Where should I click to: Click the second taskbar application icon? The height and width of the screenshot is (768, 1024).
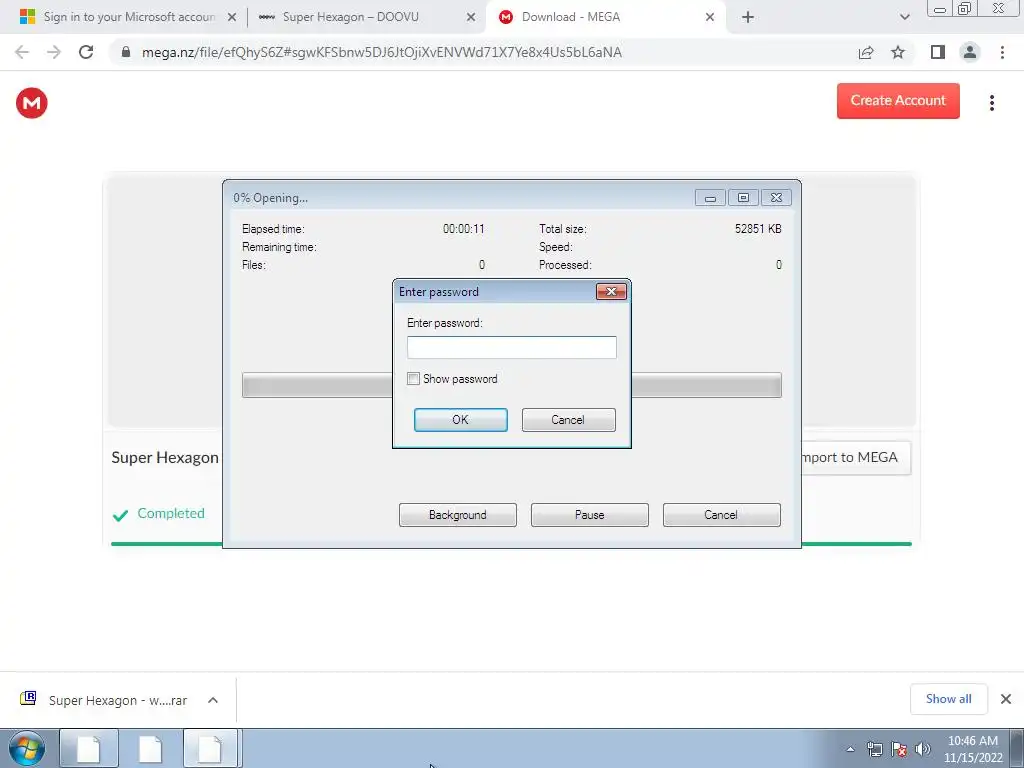150,748
